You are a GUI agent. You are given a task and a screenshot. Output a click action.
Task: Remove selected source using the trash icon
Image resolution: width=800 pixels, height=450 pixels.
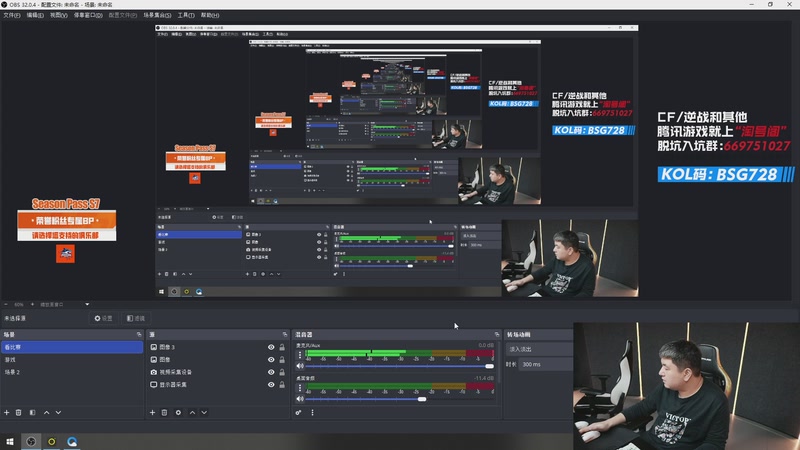(164, 412)
